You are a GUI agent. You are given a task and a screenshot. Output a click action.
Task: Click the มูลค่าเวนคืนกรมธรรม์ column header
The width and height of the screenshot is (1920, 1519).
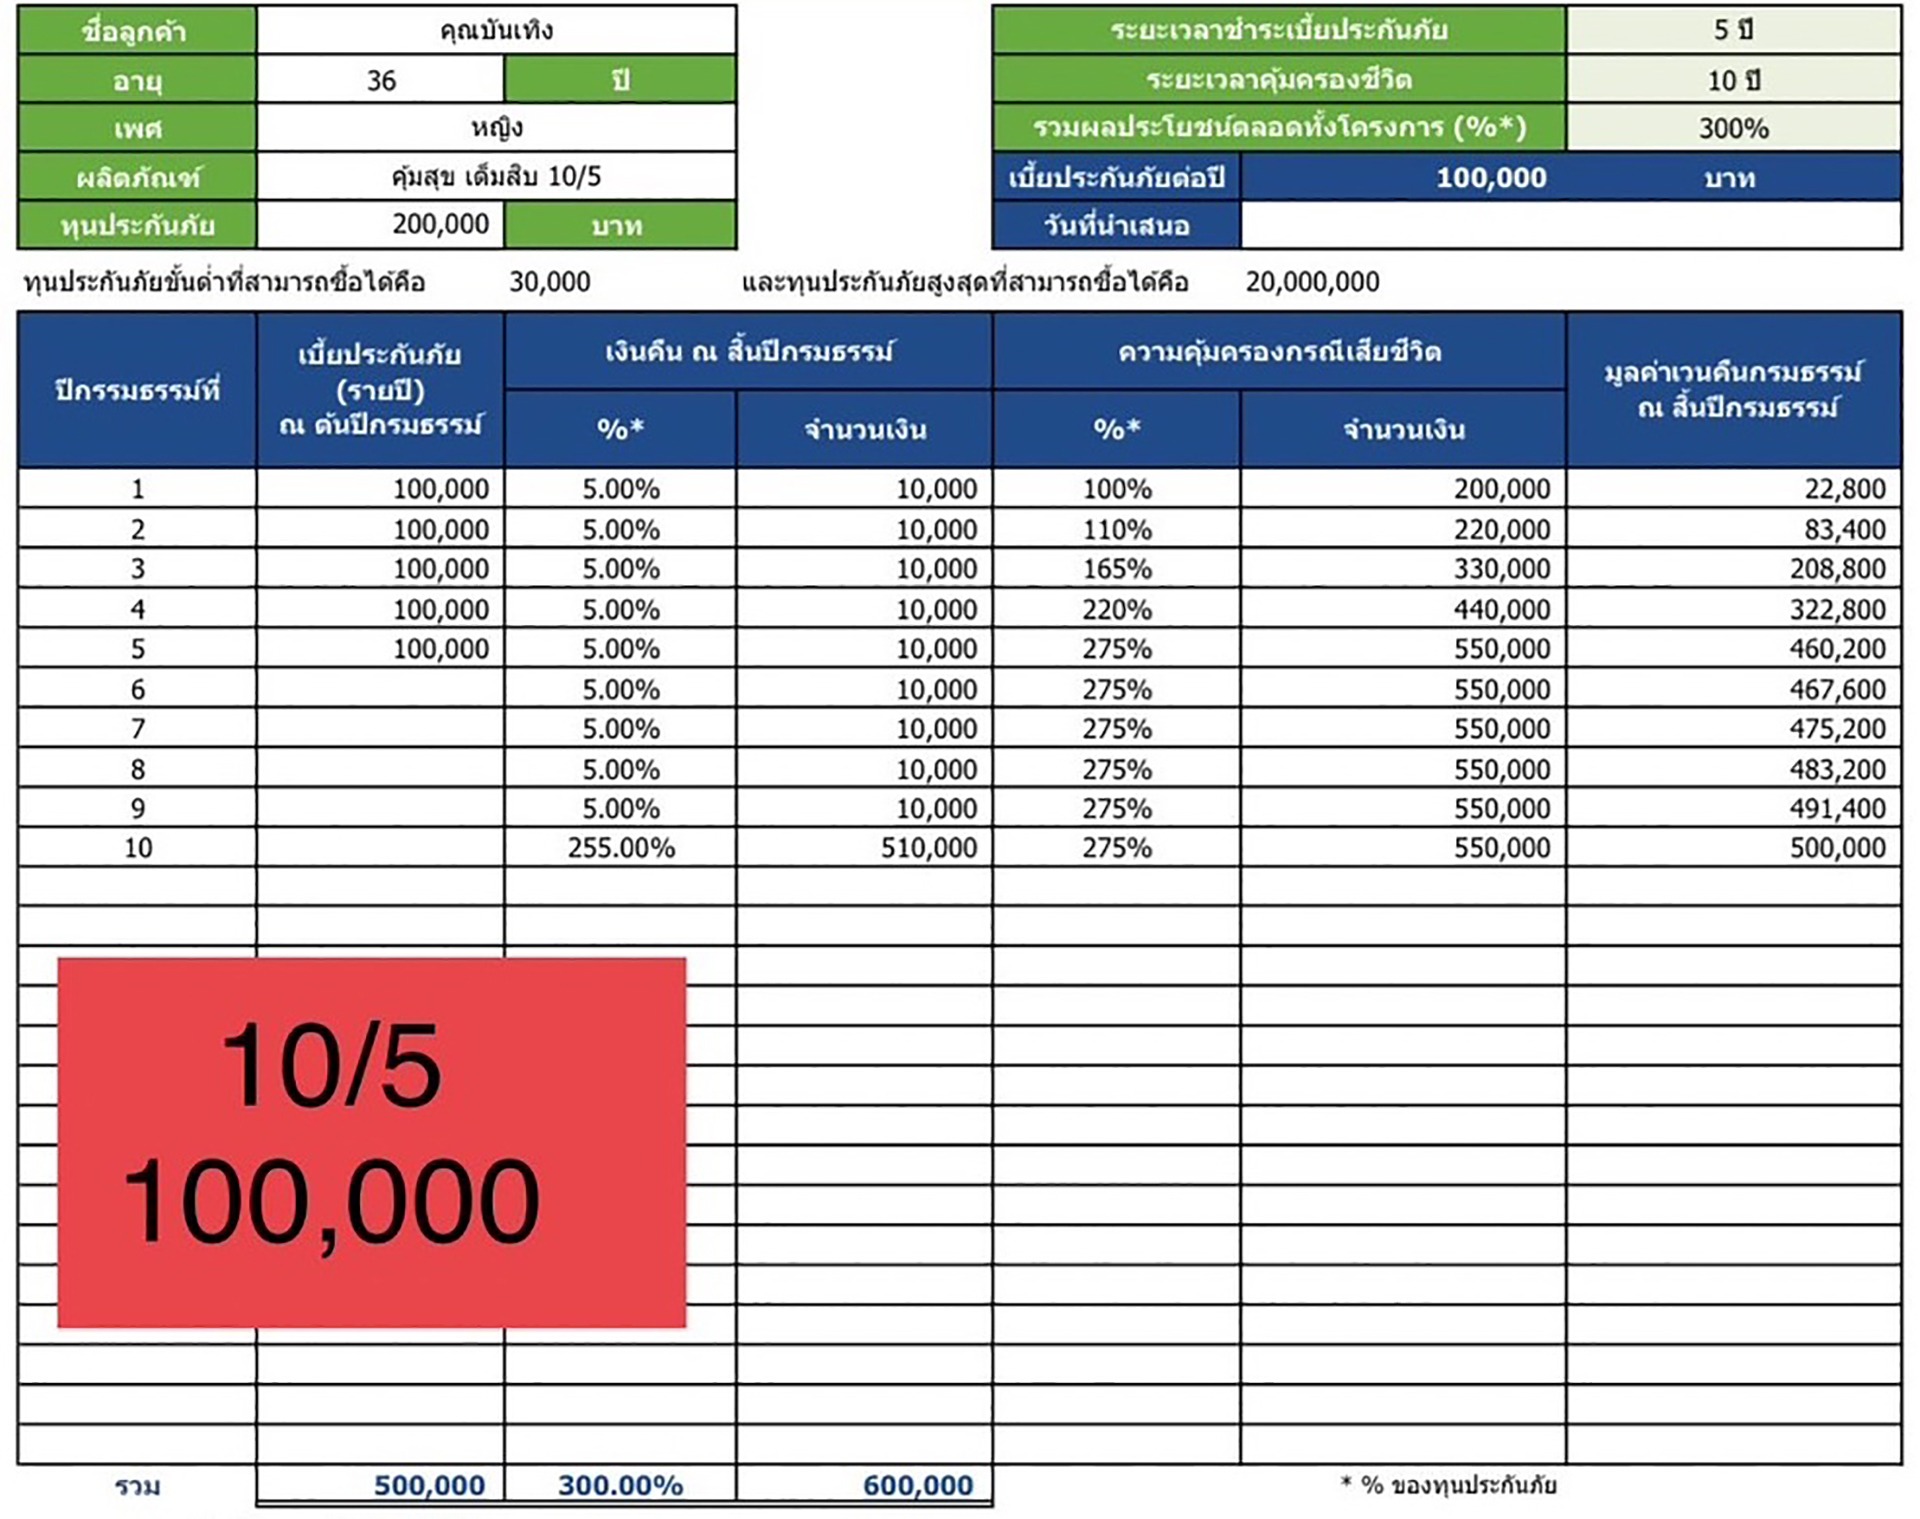pyautogui.click(x=1733, y=390)
